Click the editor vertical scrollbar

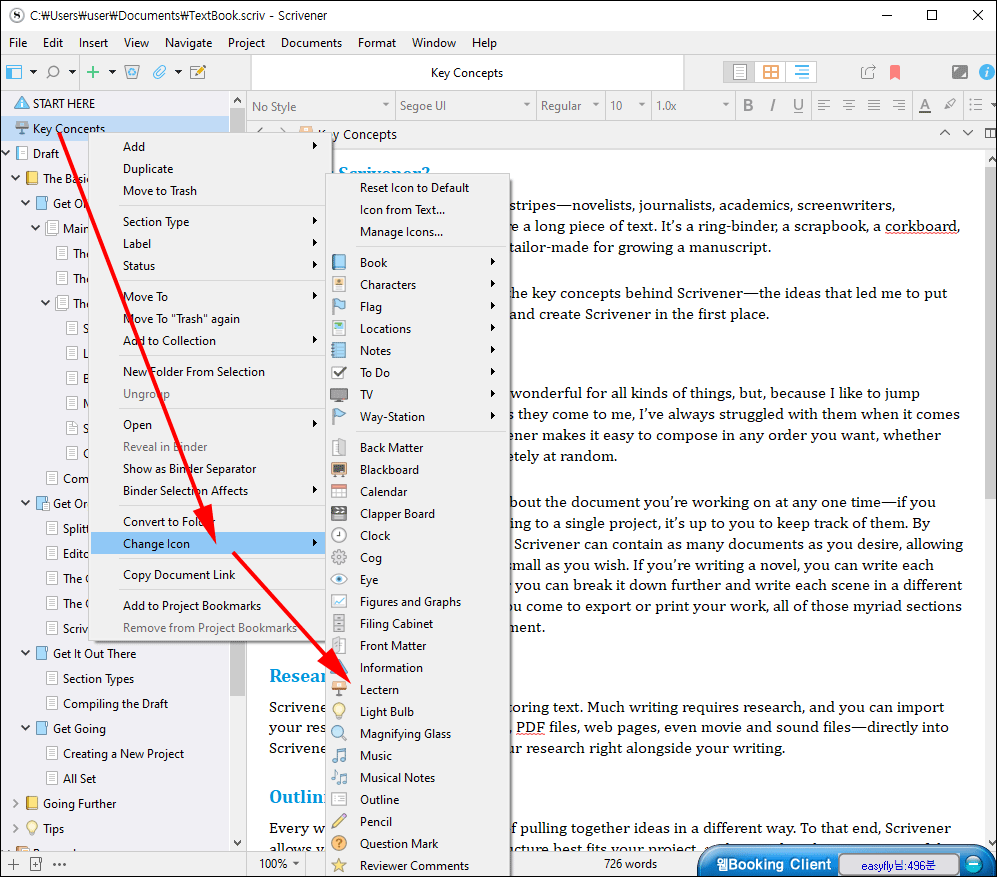pos(991,333)
